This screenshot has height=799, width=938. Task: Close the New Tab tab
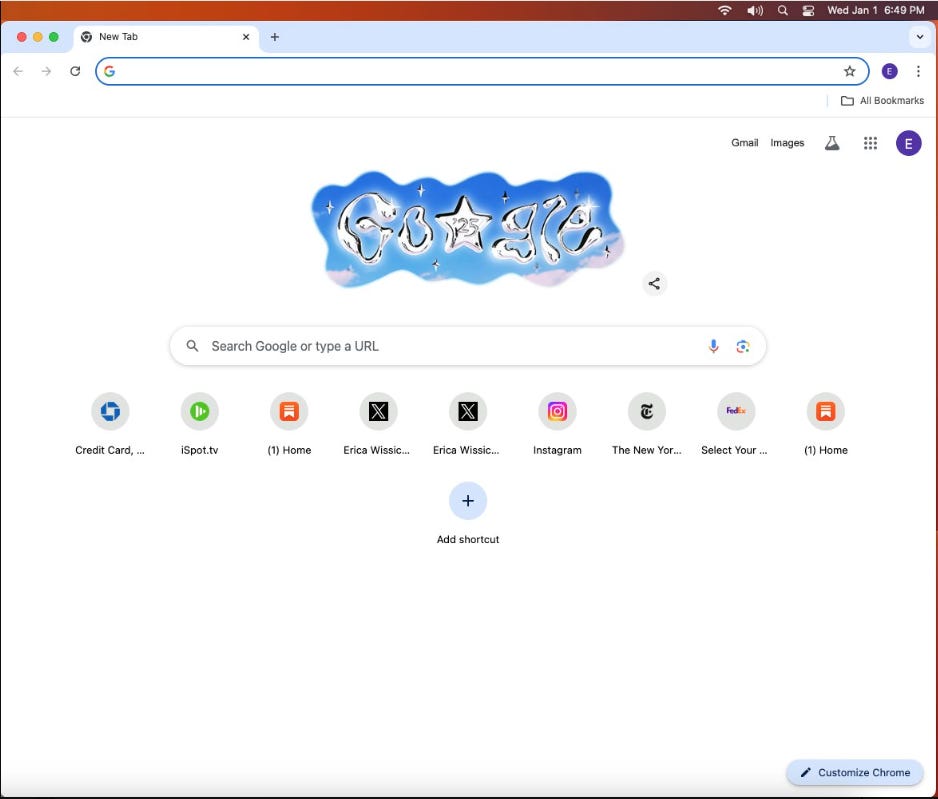point(246,36)
